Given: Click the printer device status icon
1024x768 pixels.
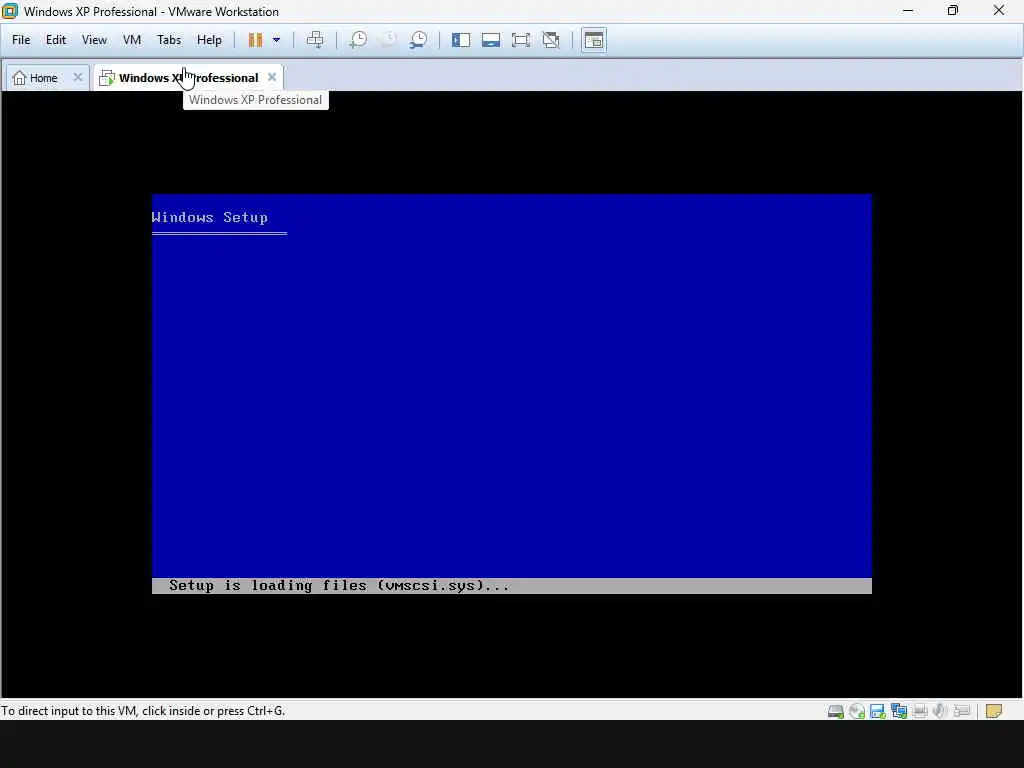Looking at the screenshot, I should (x=920, y=711).
